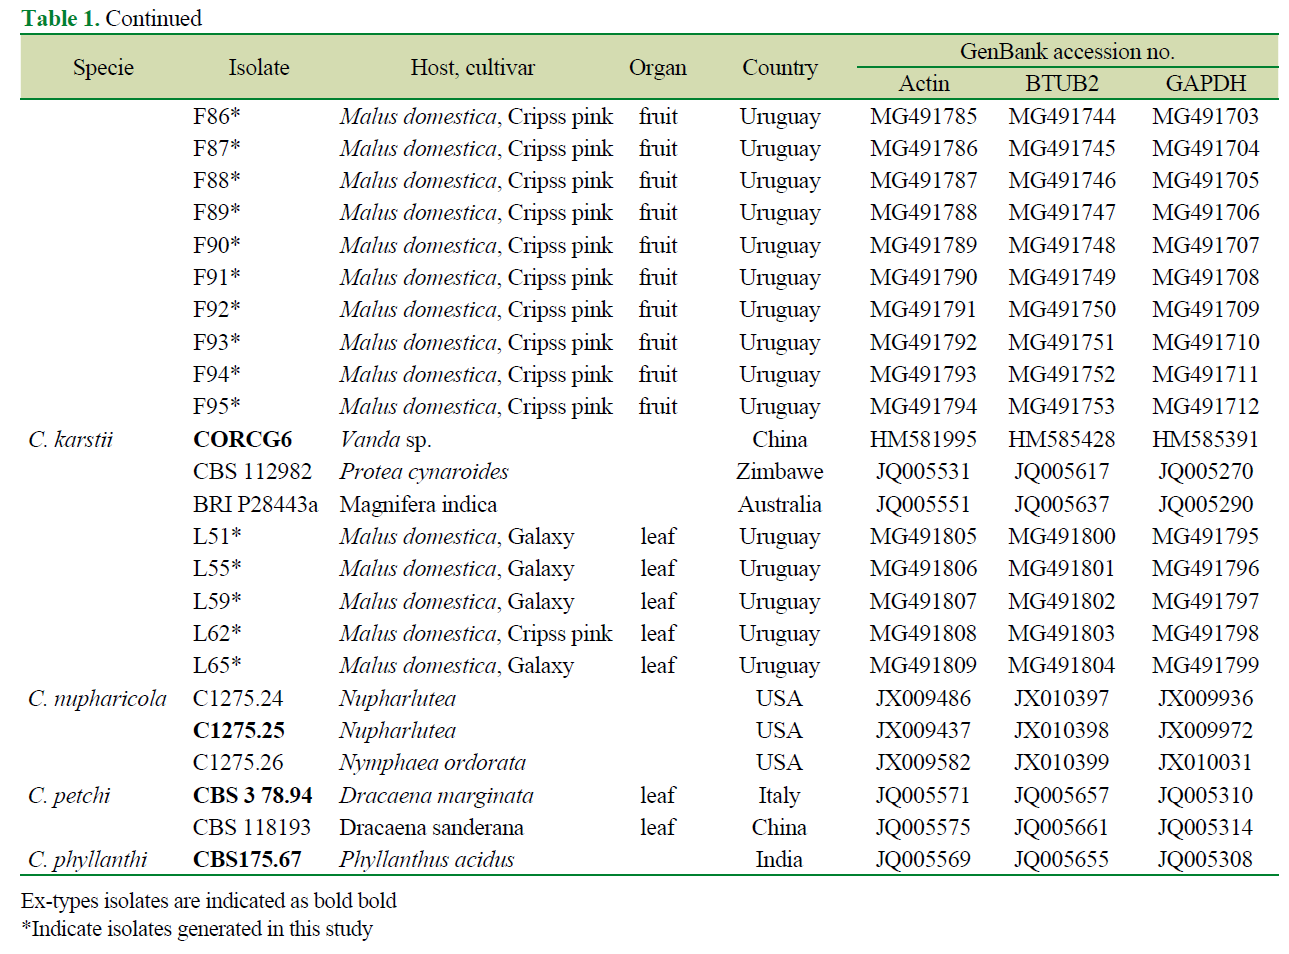Click species name 'C. karstii'
1289x954 pixels.
[70, 439]
